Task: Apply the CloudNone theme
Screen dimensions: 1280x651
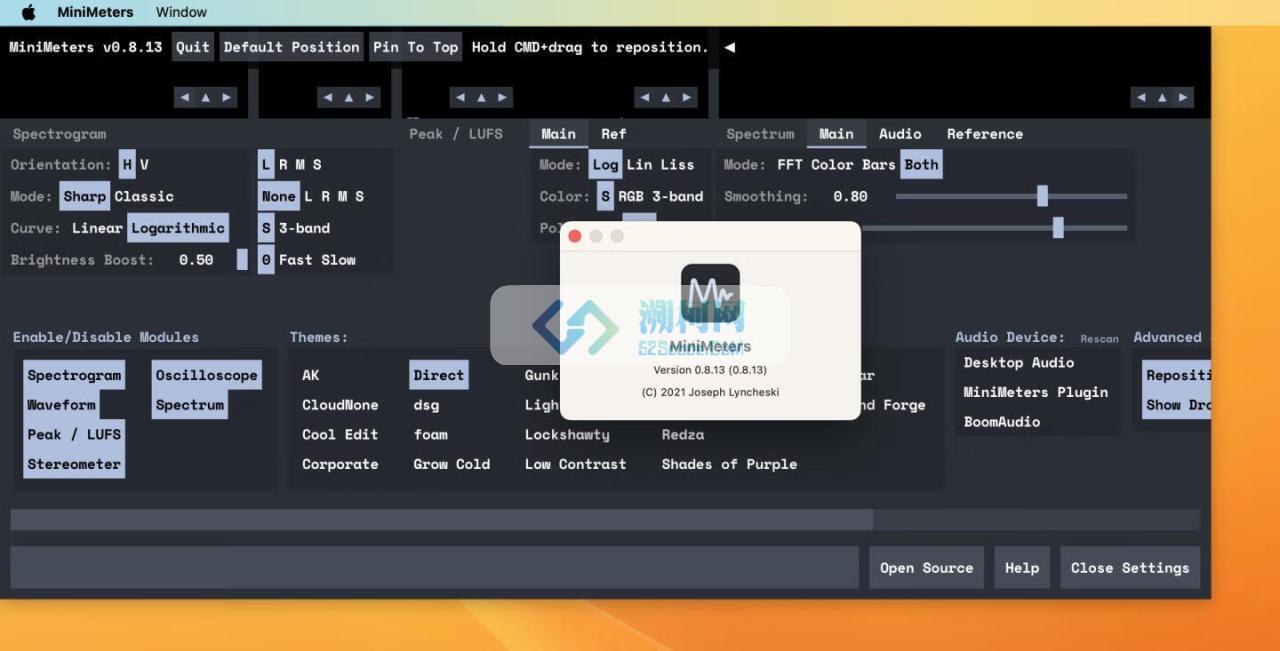Action: (340, 405)
